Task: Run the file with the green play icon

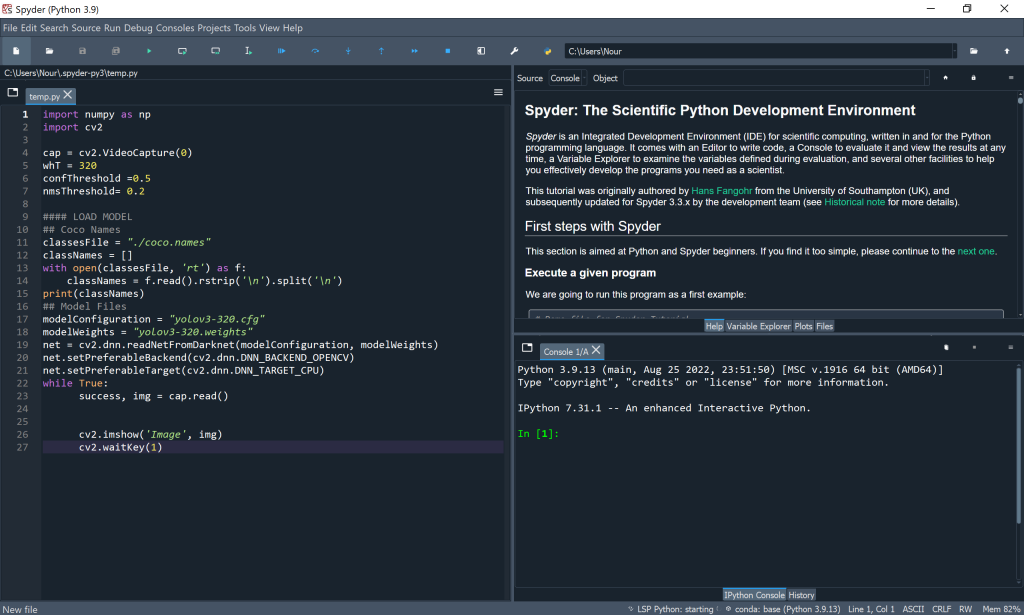Action: 149,51
